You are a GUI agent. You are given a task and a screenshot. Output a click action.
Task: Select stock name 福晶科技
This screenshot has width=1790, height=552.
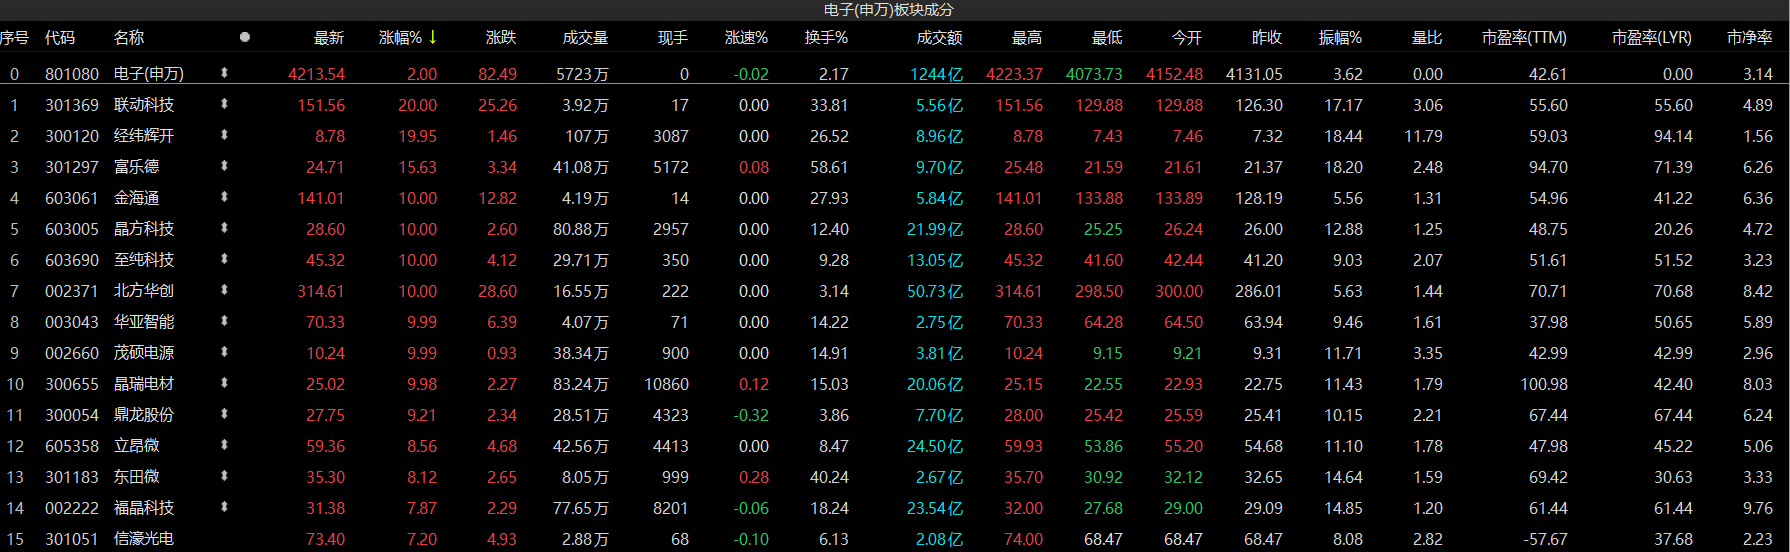click(144, 508)
